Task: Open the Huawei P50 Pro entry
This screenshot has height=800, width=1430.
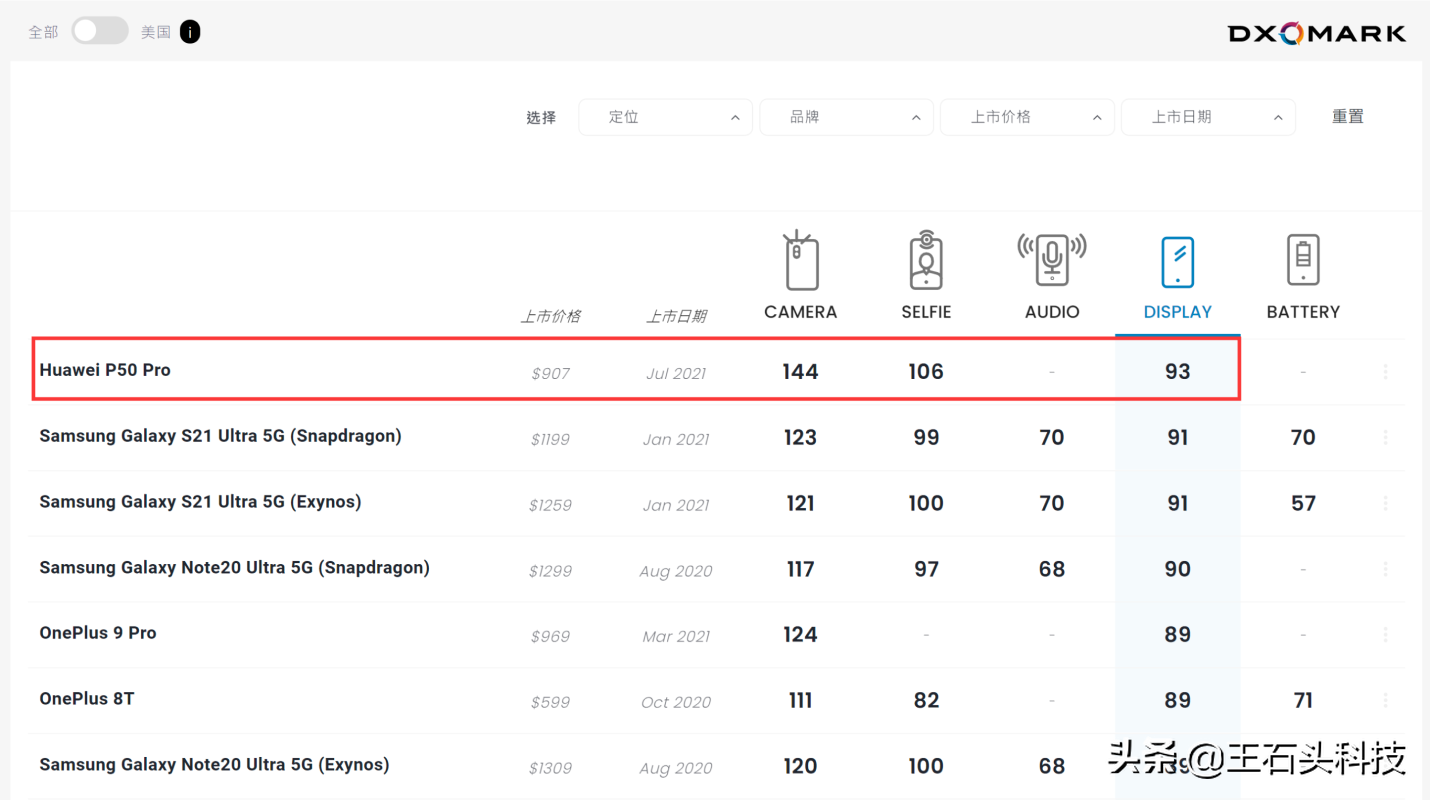Action: click(x=105, y=370)
